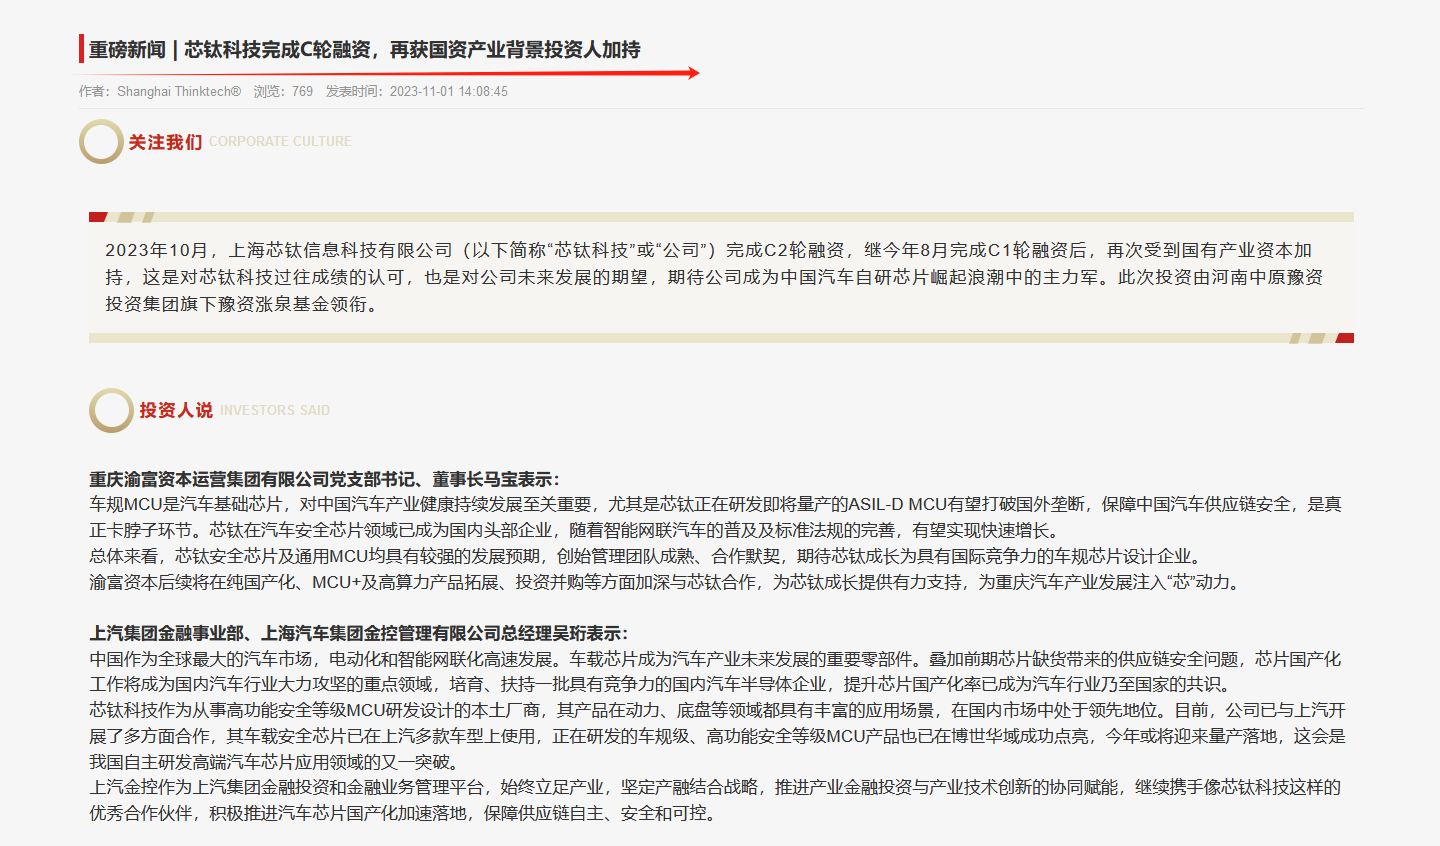
Task: Click the "CORPORATE CULTURE" subtitle
Action: (x=280, y=142)
